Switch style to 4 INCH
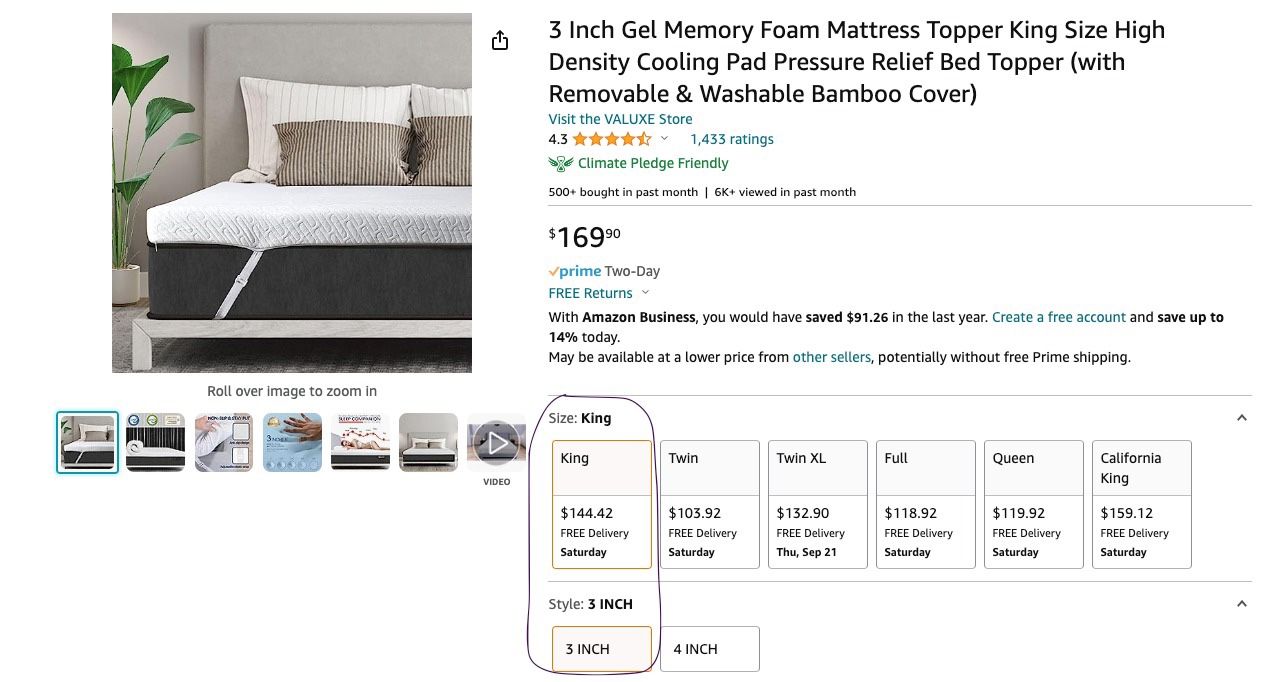1274x682 pixels. pos(709,648)
